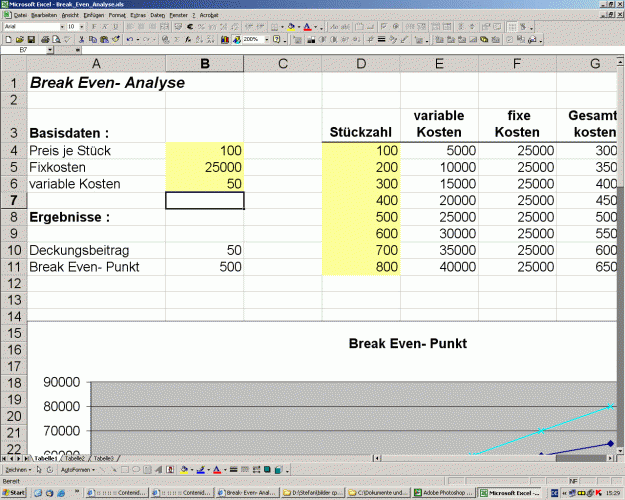Switch to the Tabelle2 sheet tab

pos(75,459)
